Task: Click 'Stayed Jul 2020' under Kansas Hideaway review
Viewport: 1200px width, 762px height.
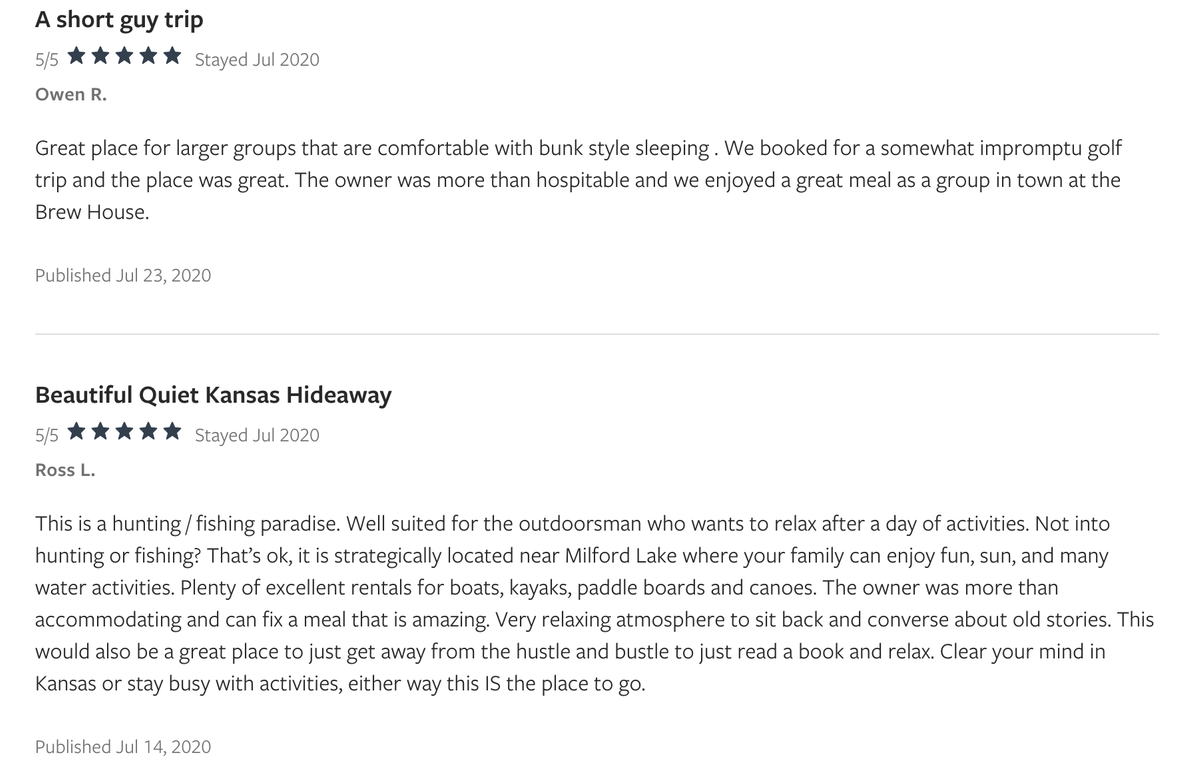Action: click(257, 435)
